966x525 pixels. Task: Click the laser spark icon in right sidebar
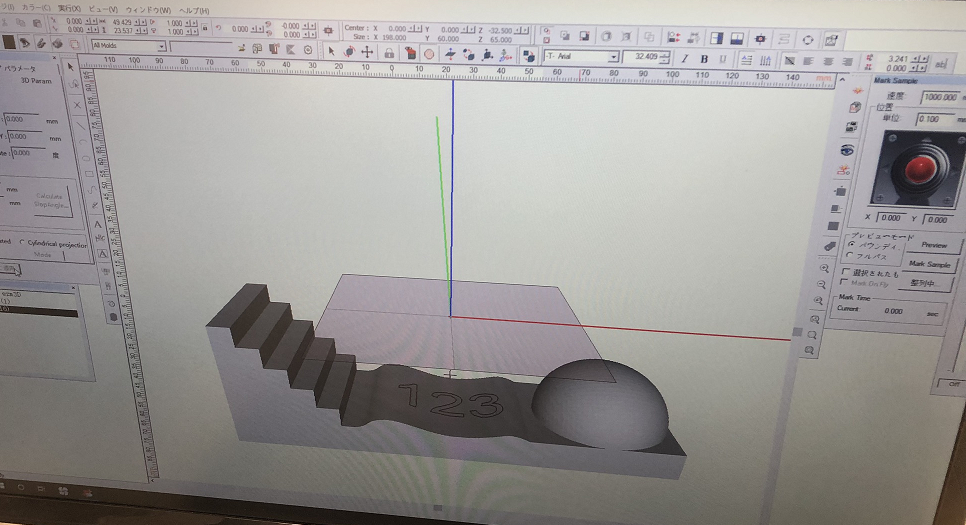pos(857,91)
